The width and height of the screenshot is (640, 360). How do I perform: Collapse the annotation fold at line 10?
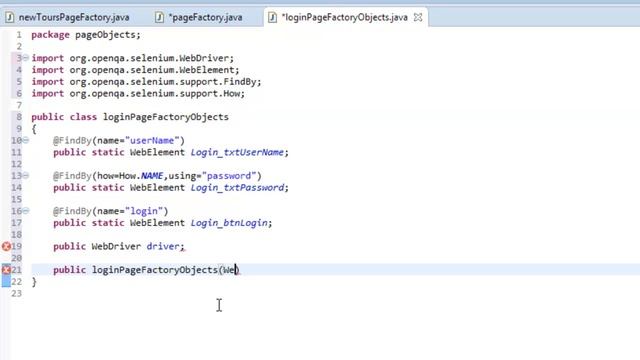[26, 140]
